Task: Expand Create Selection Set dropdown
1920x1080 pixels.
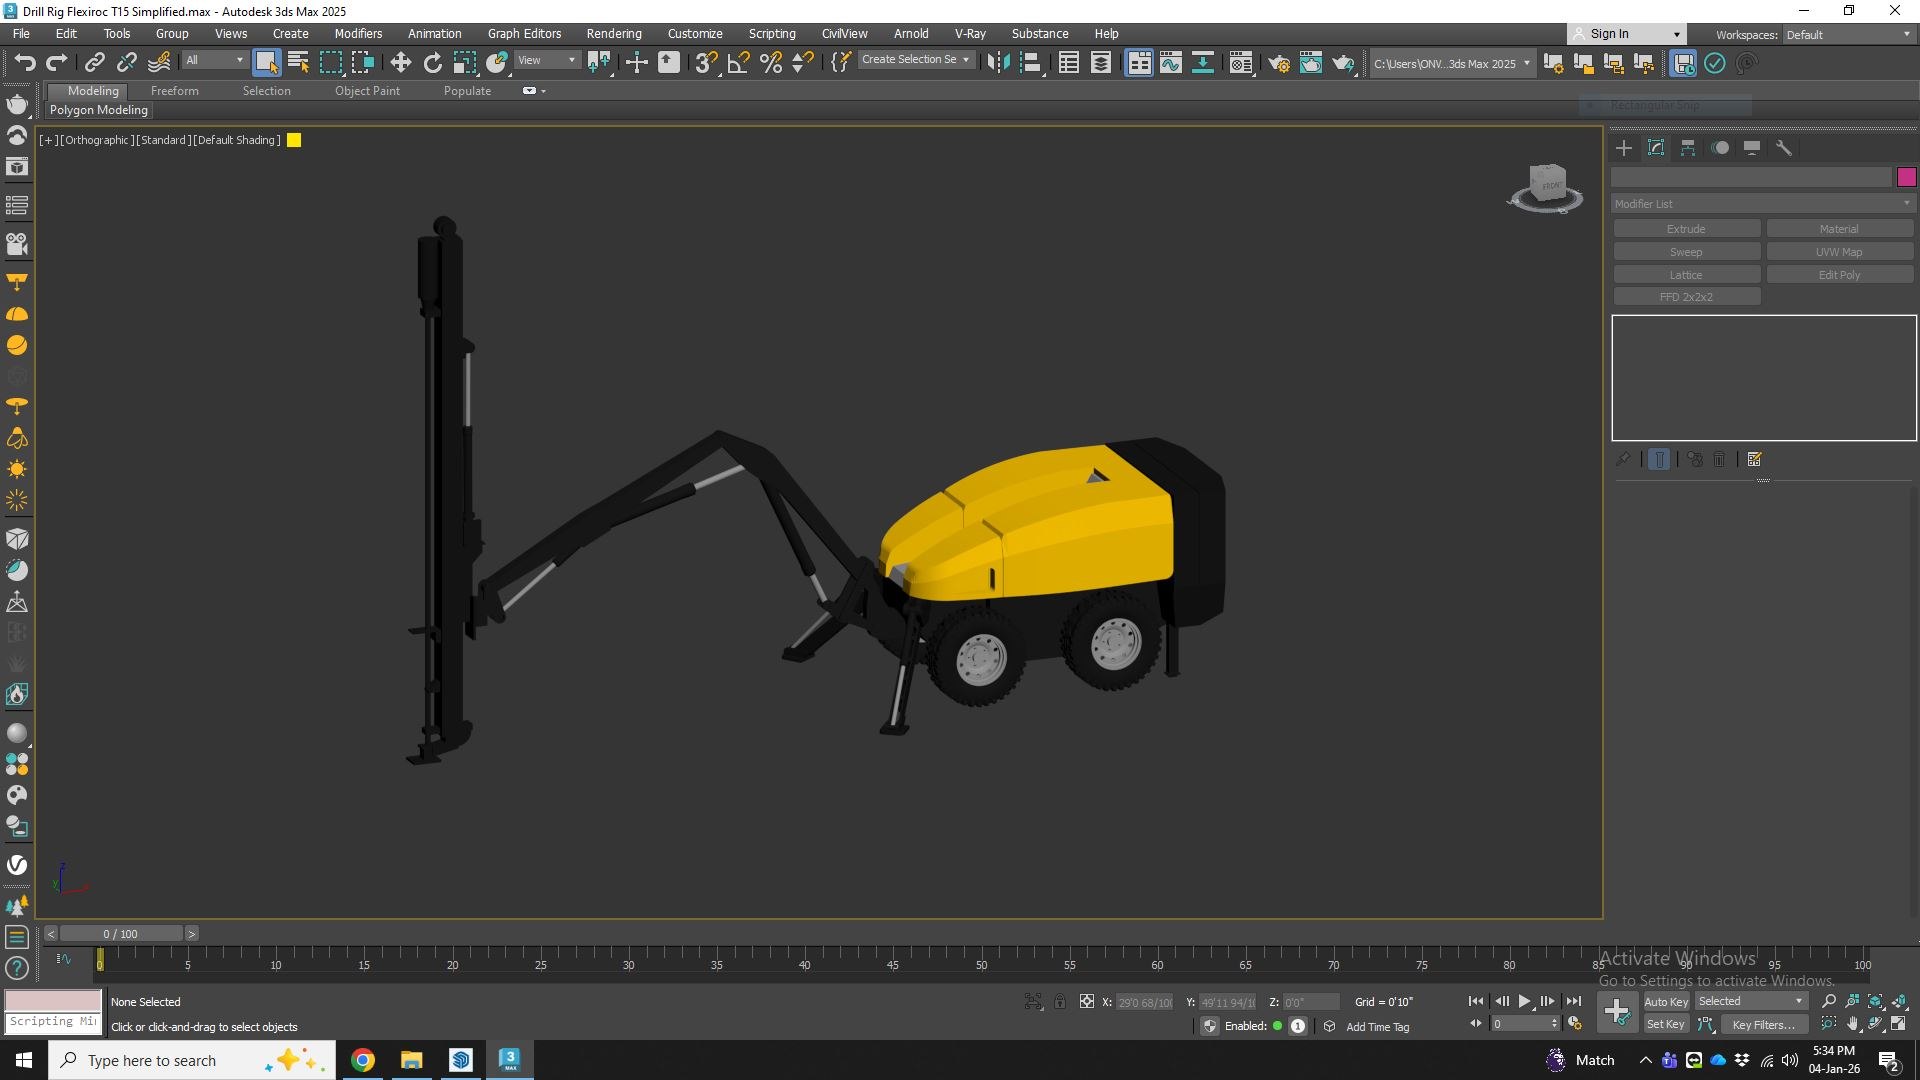Action: coord(916,60)
